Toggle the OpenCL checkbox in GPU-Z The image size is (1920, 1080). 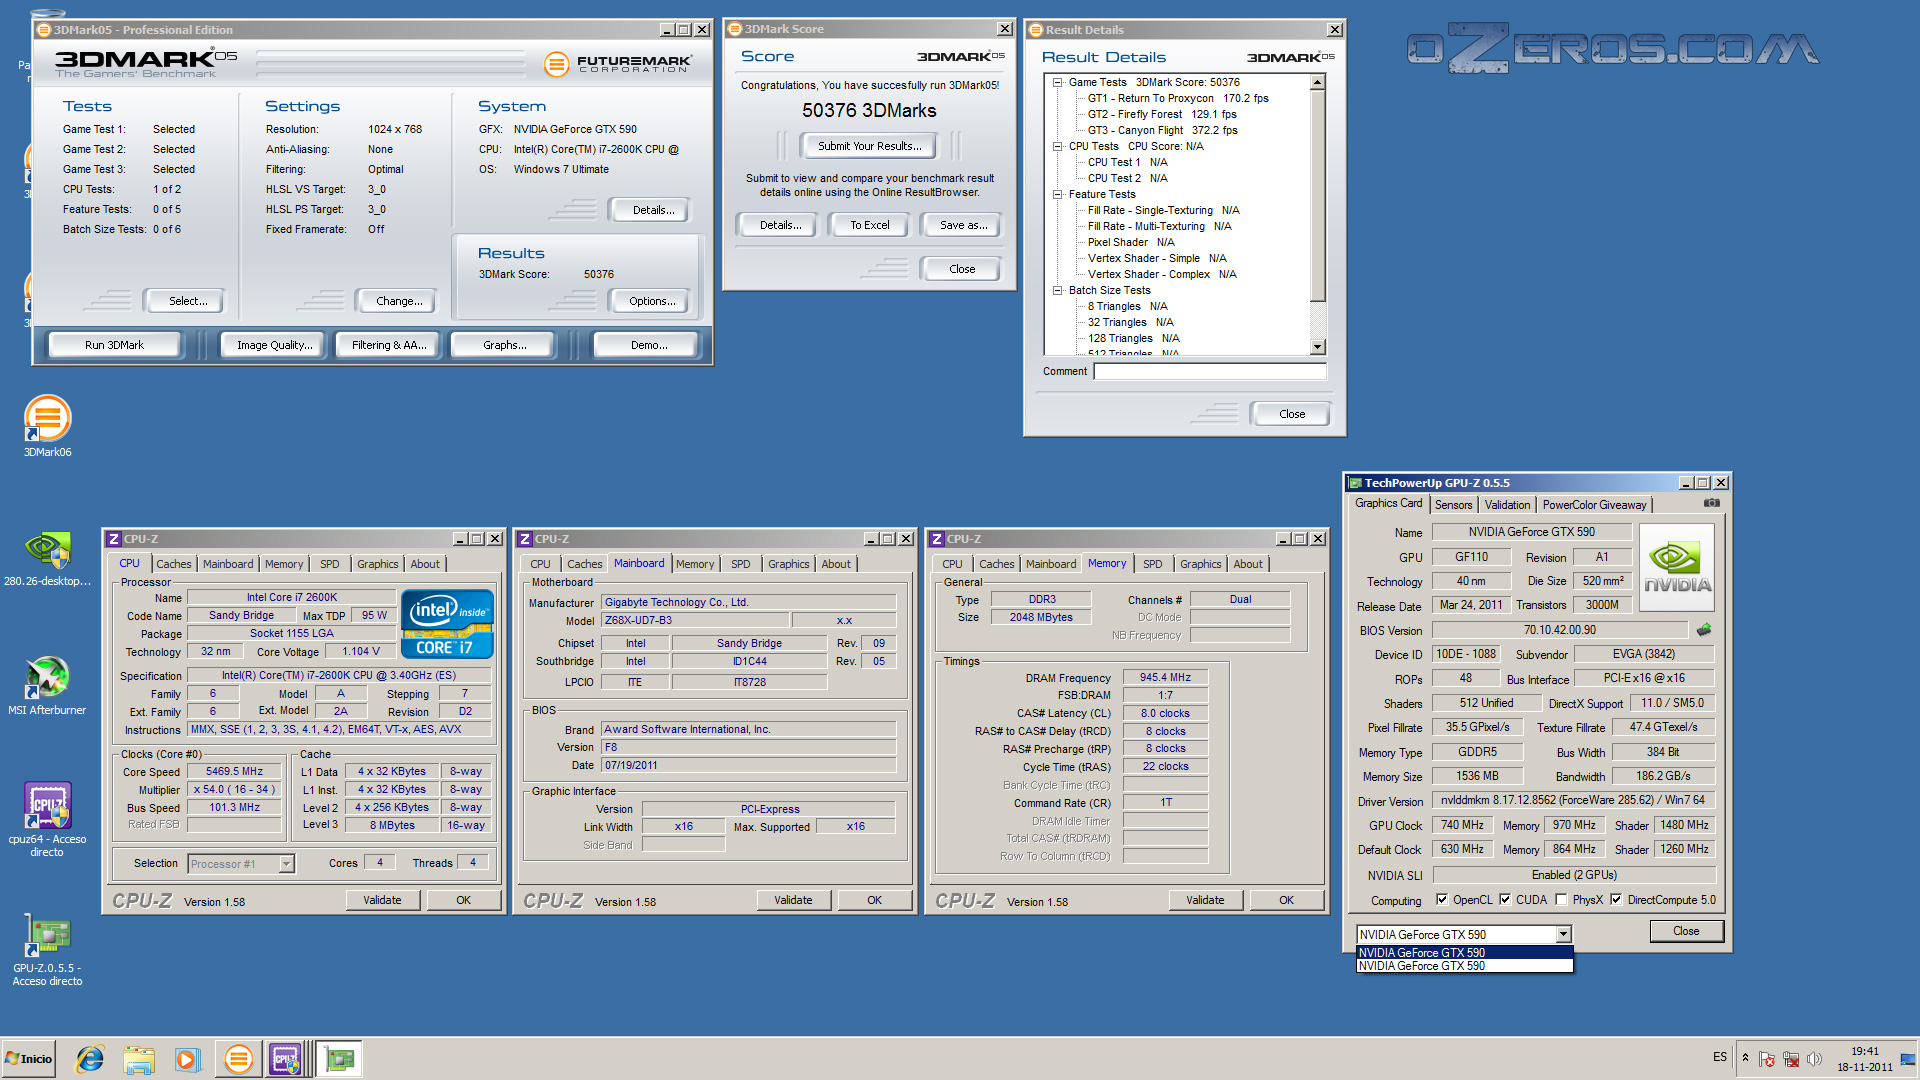(x=1442, y=900)
